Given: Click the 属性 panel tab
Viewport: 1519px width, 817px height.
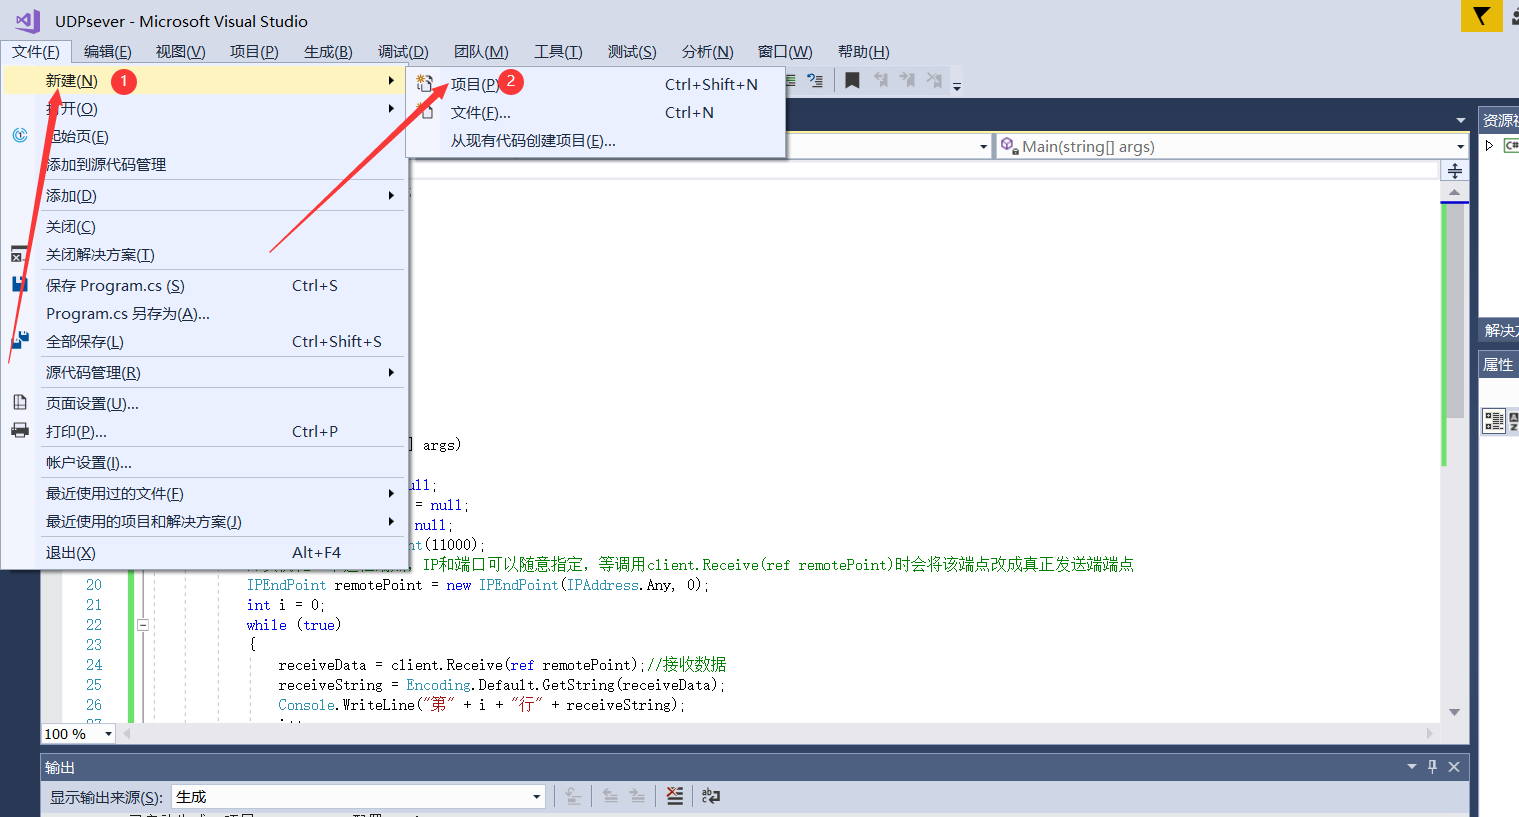Looking at the screenshot, I should tap(1498, 365).
